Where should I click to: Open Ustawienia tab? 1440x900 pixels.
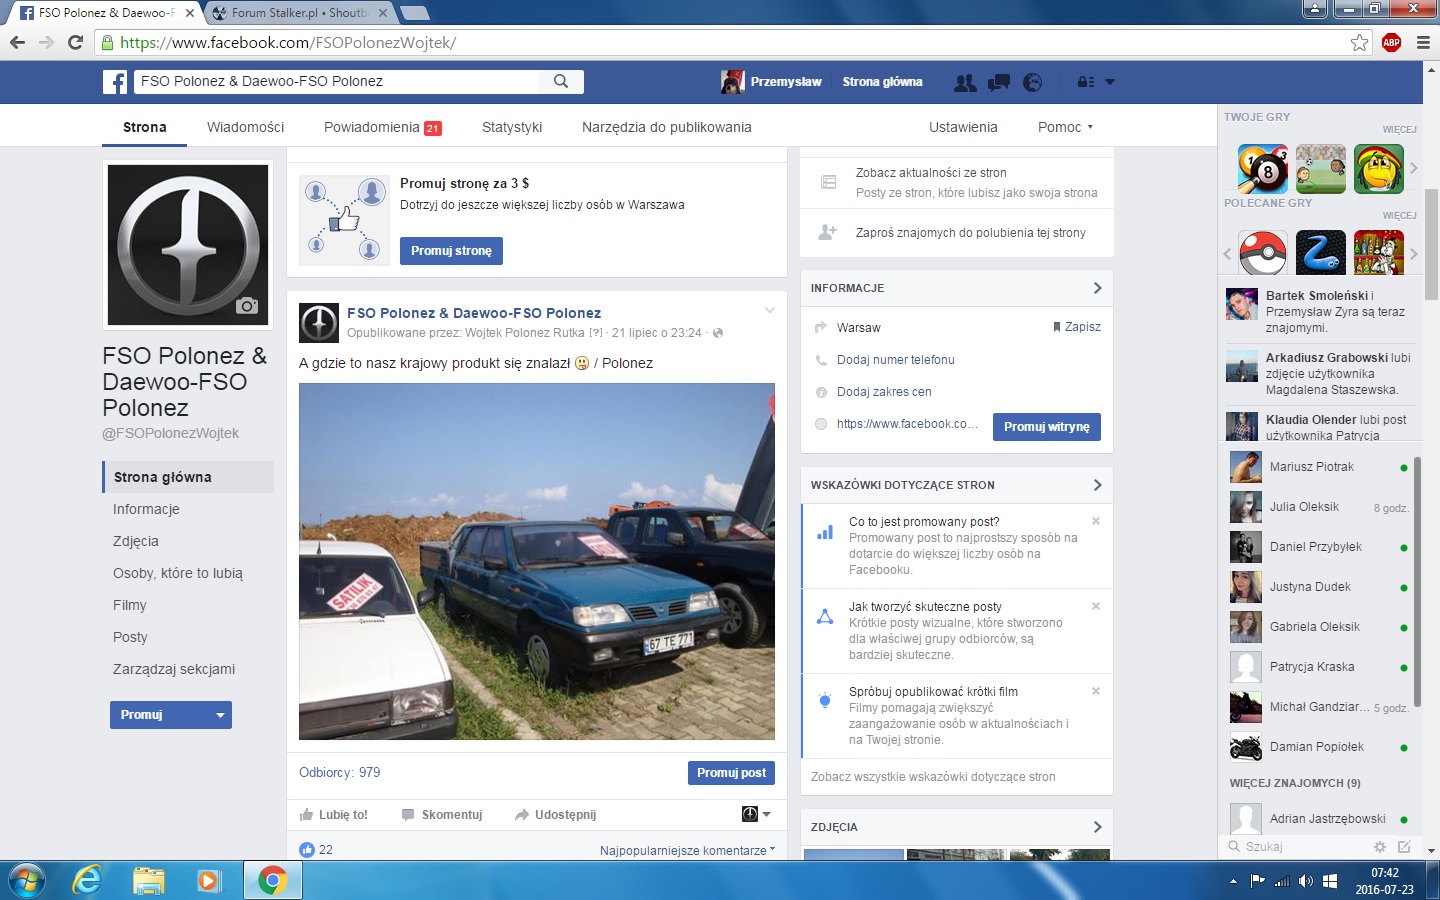click(x=963, y=127)
